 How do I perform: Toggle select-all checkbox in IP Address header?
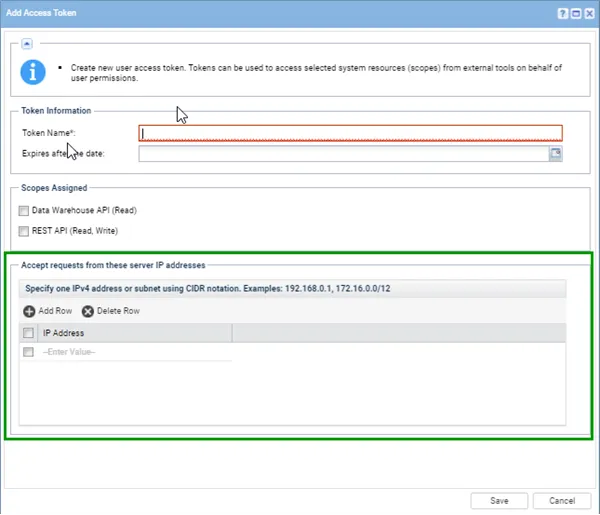28,333
